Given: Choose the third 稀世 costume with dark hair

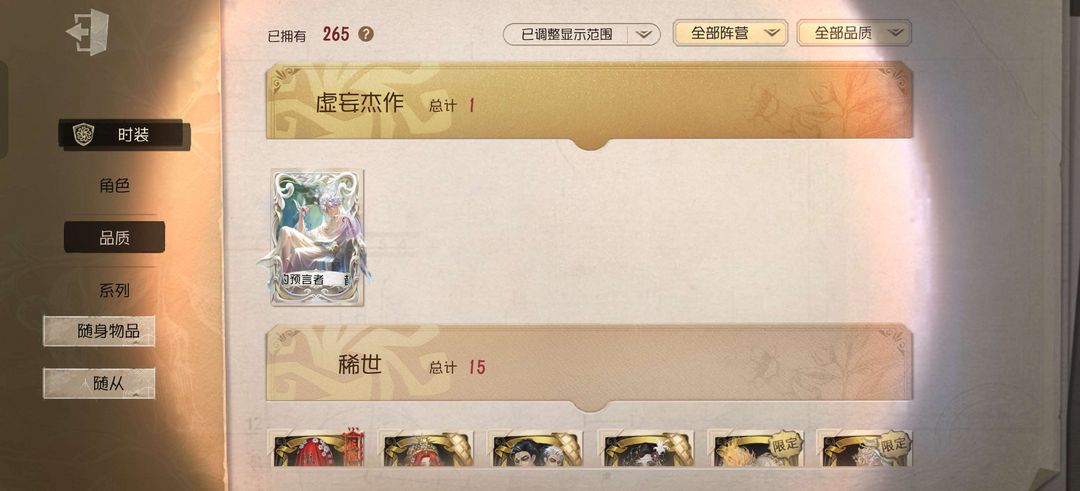Looking at the screenshot, I should 535,448.
